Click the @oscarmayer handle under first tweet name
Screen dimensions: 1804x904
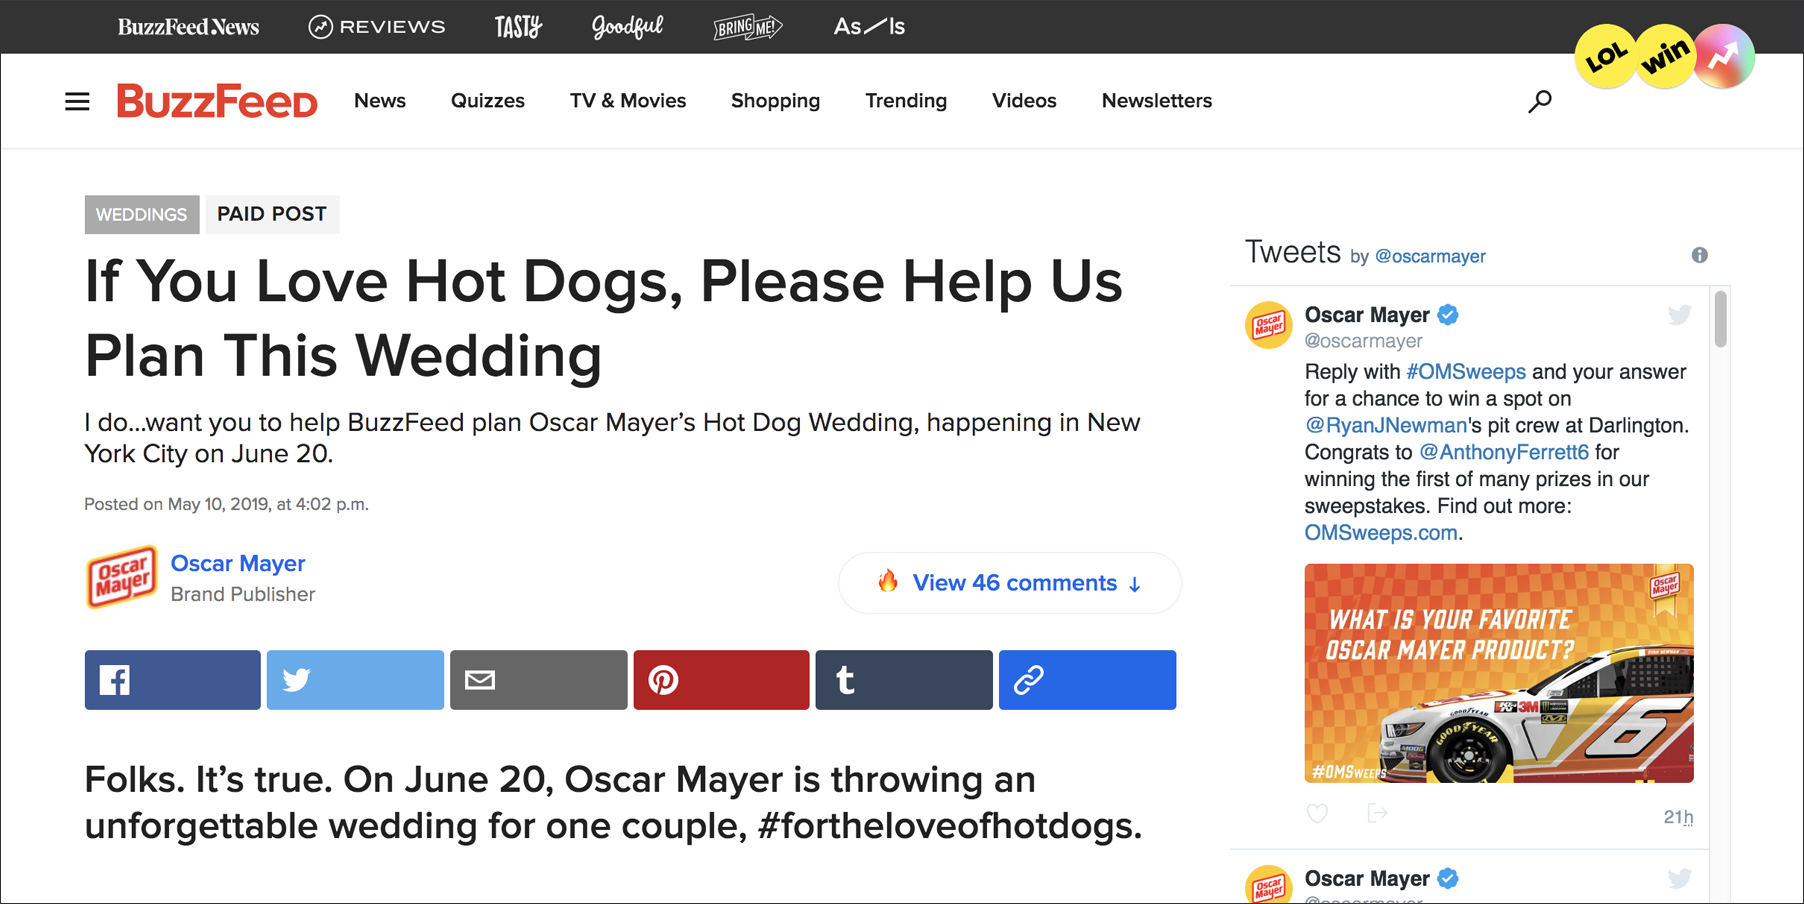(x=1363, y=341)
